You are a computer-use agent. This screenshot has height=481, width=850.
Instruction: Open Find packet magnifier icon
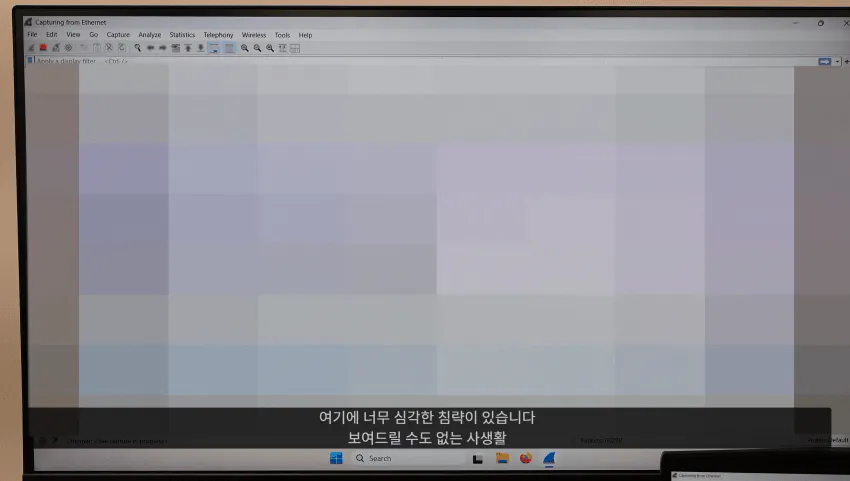point(138,48)
